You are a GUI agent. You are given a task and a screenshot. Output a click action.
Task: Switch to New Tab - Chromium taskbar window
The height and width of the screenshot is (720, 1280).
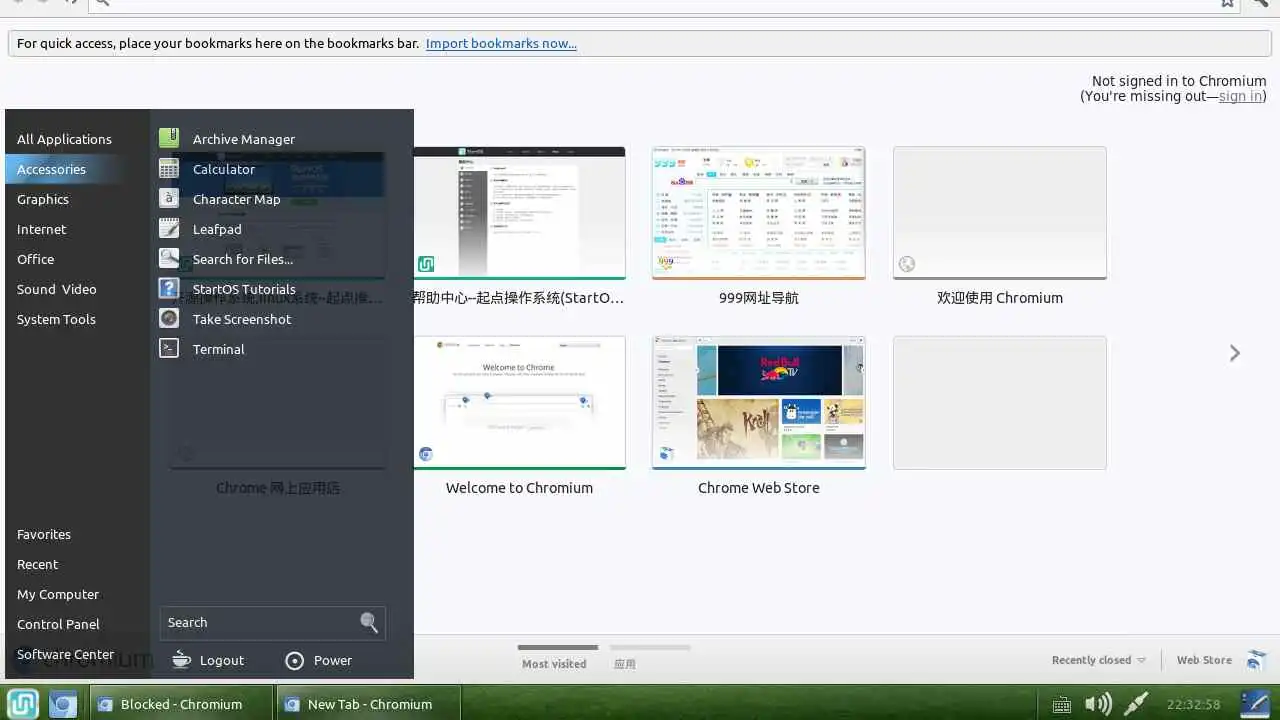click(x=369, y=704)
